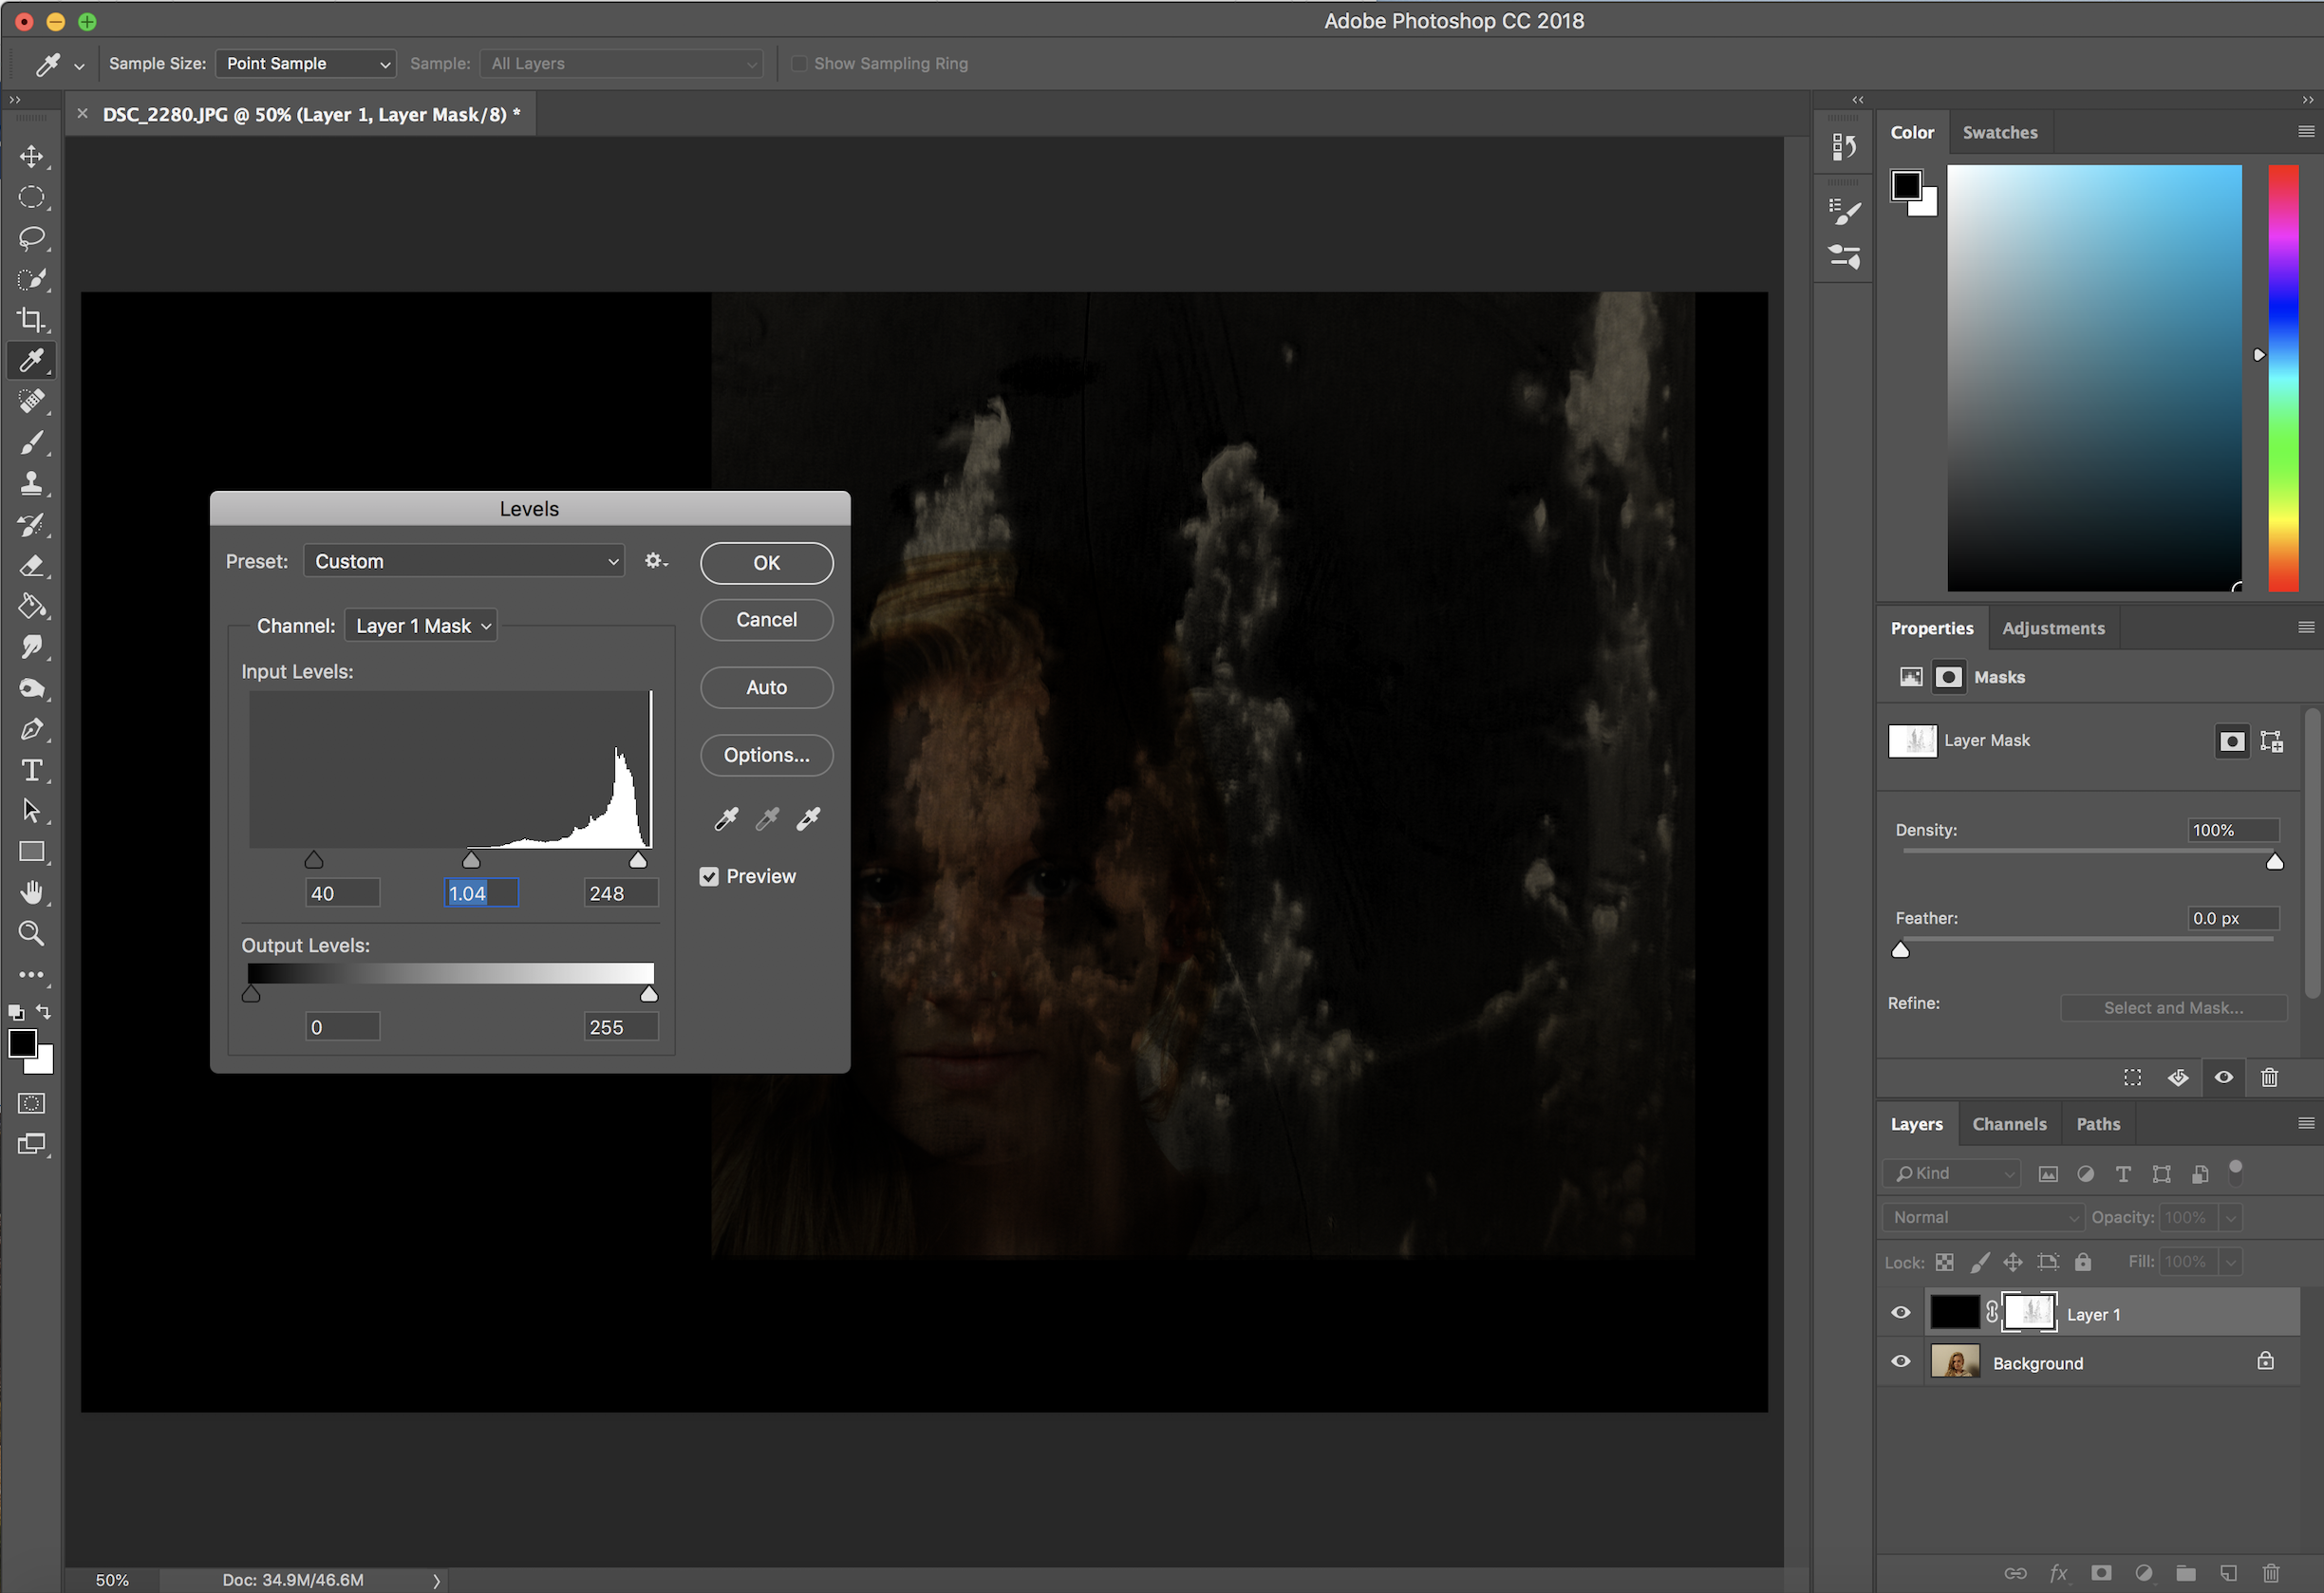The image size is (2324, 1593).
Task: Click the white point eyedropper in Levels
Action: coord(808,819)
